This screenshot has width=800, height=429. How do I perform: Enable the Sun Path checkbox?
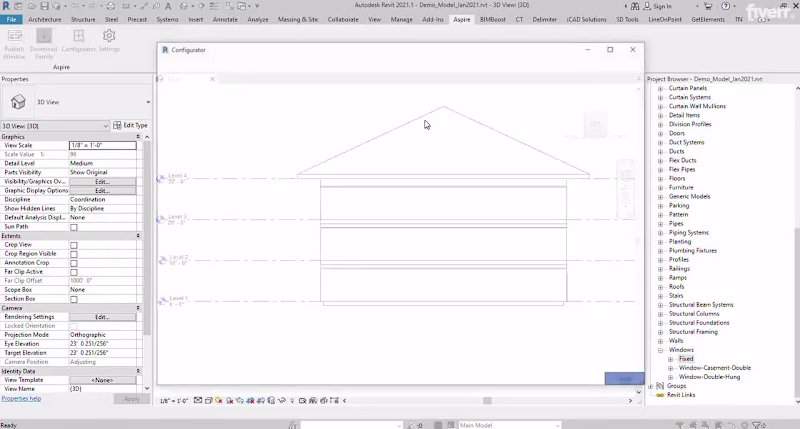(x=74, y=227)
